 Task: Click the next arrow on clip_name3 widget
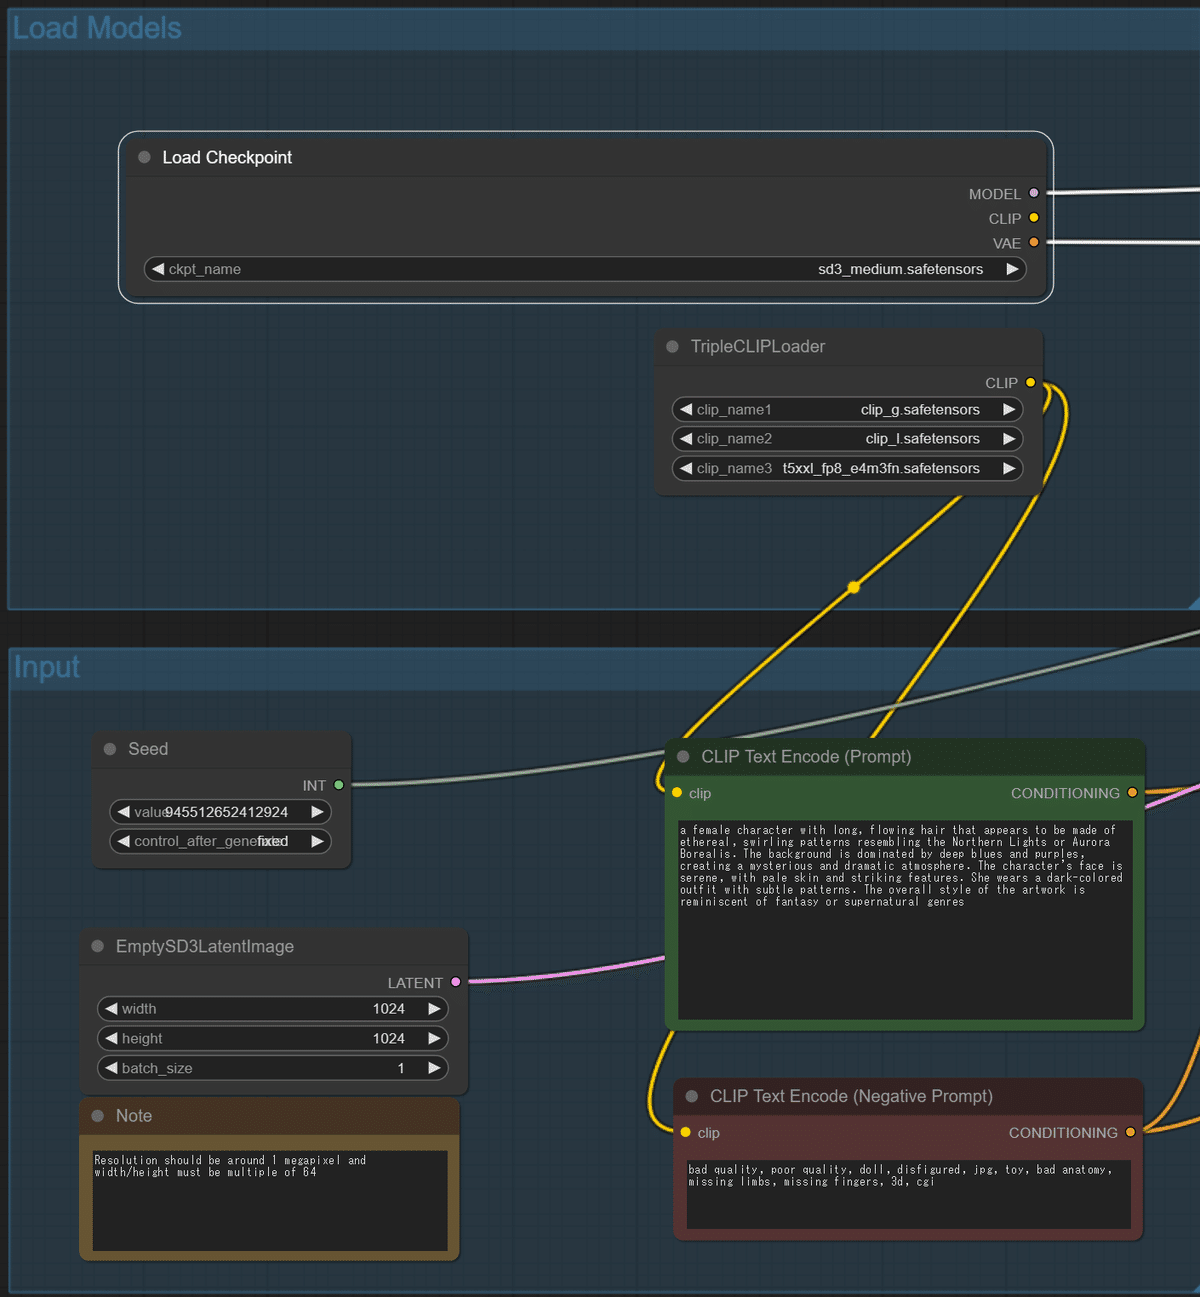point(1009,468)
